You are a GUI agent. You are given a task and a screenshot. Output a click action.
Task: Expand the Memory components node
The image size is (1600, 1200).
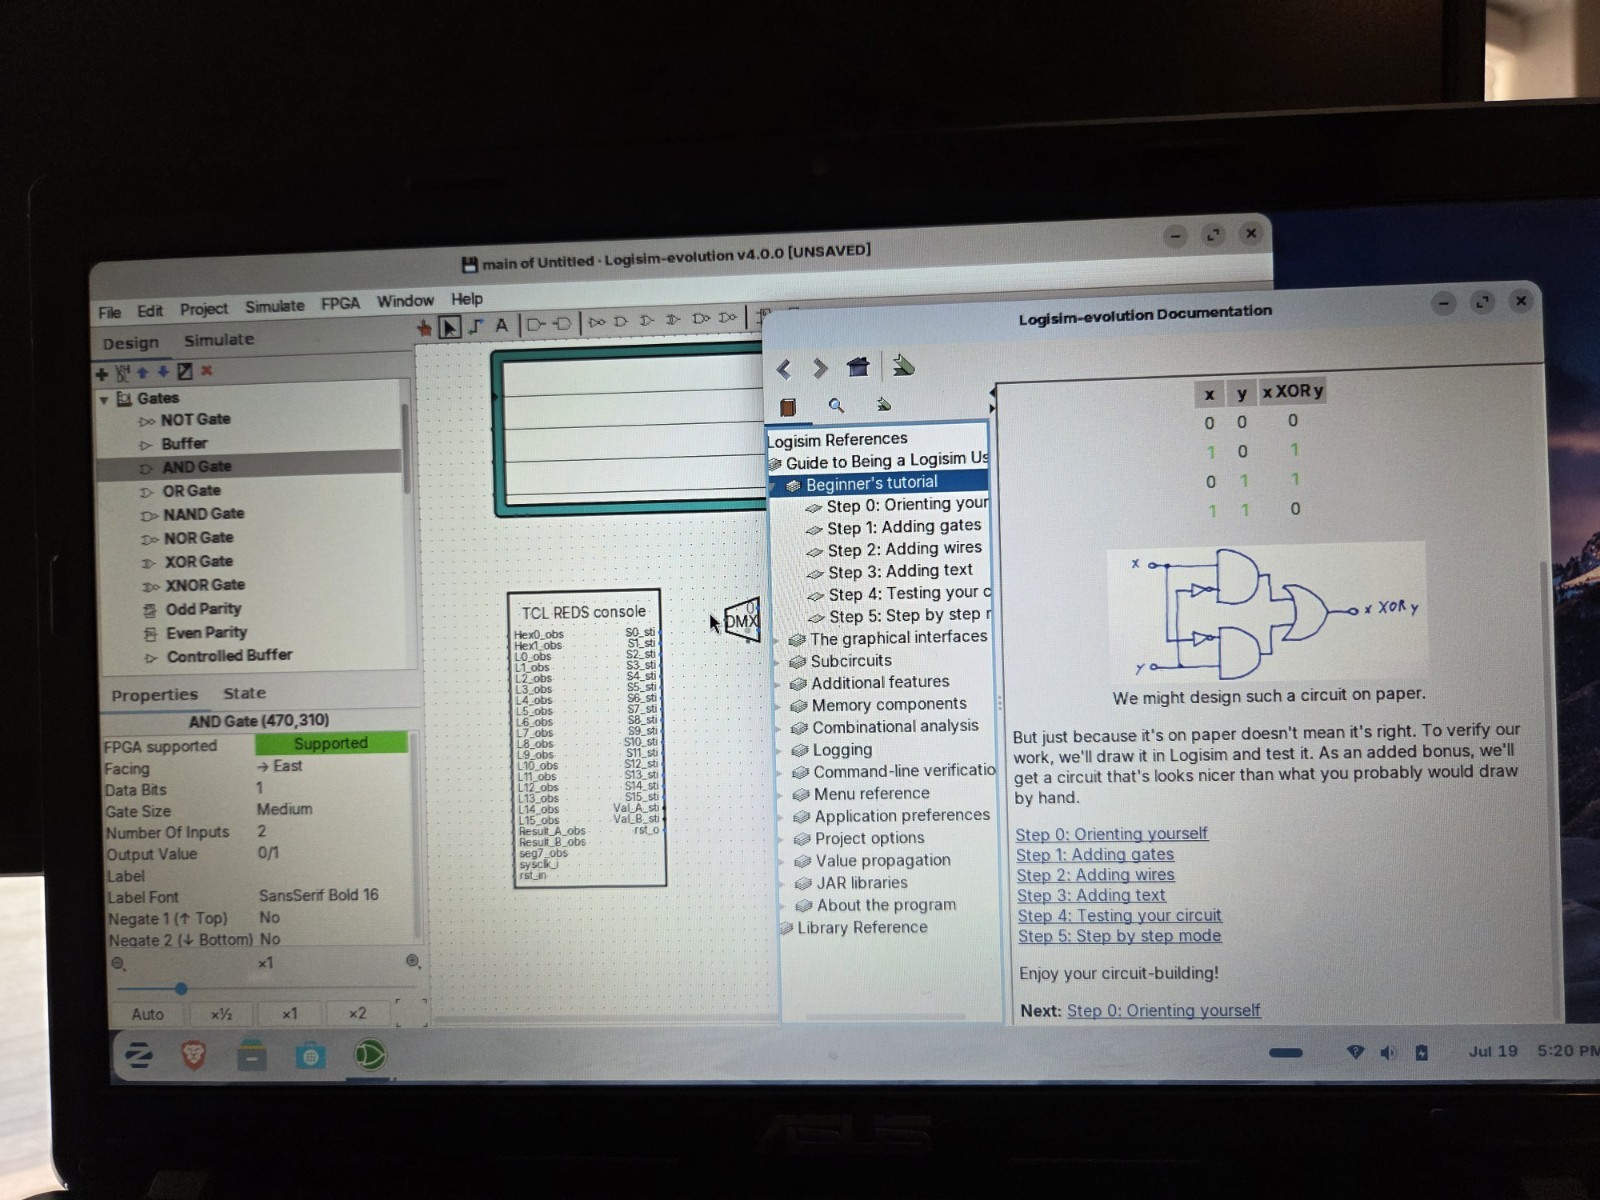779,705
